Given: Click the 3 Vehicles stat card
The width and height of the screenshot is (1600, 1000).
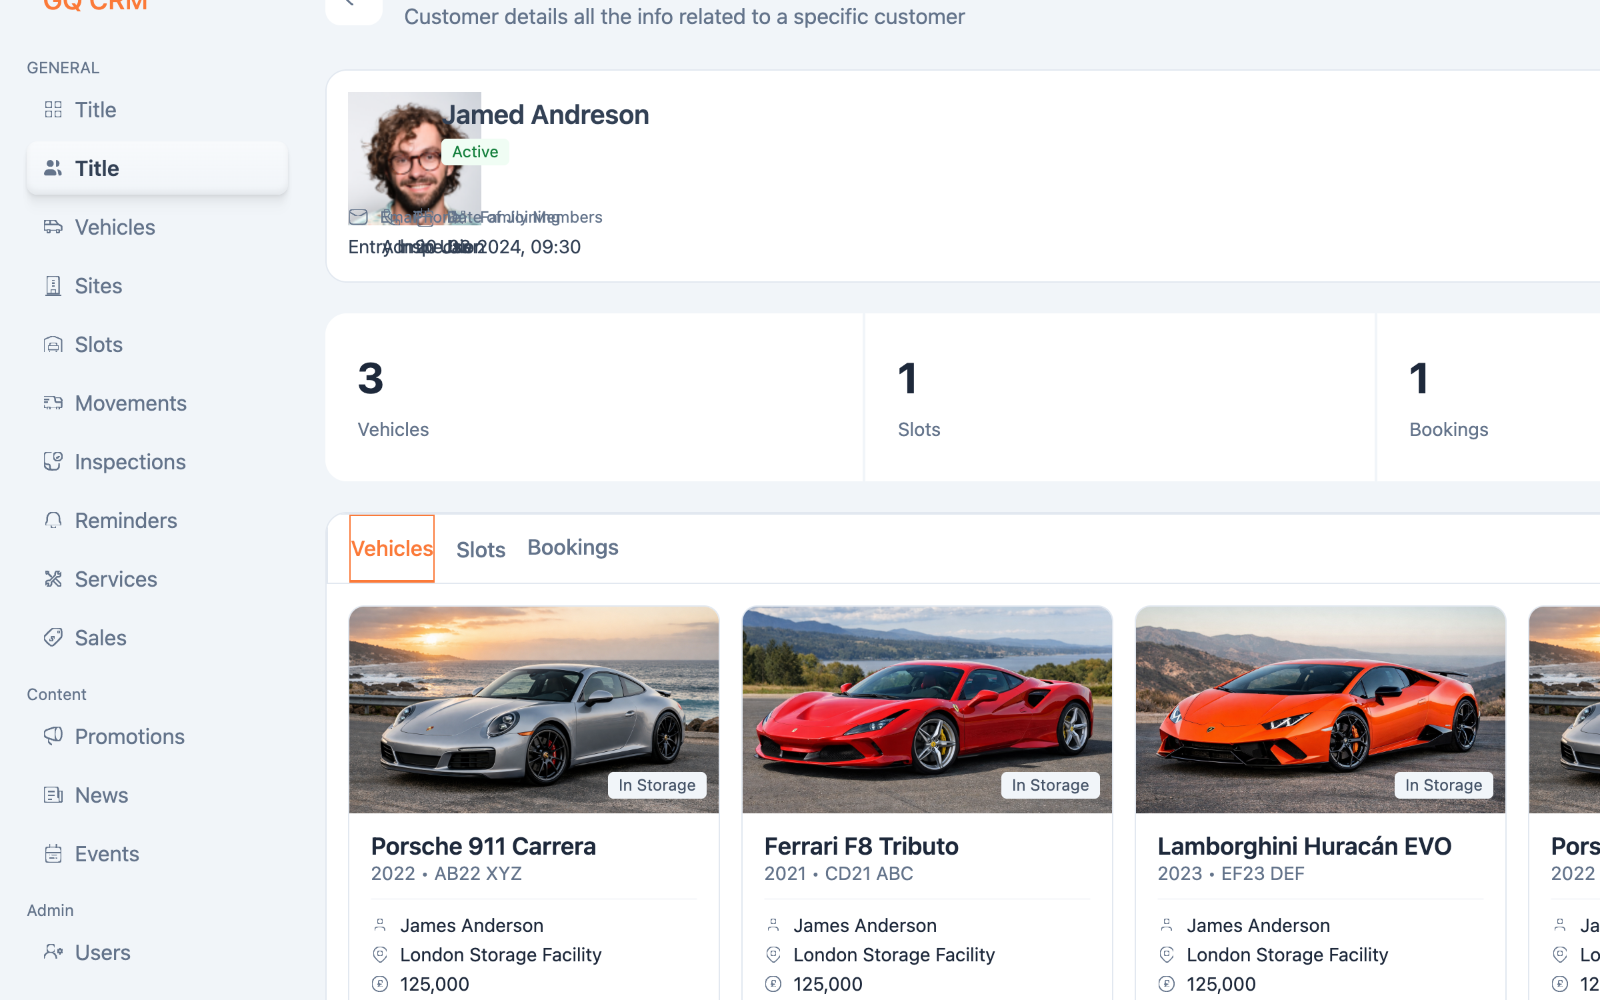Looking at the screenshot, I should (x=594, y=397).
